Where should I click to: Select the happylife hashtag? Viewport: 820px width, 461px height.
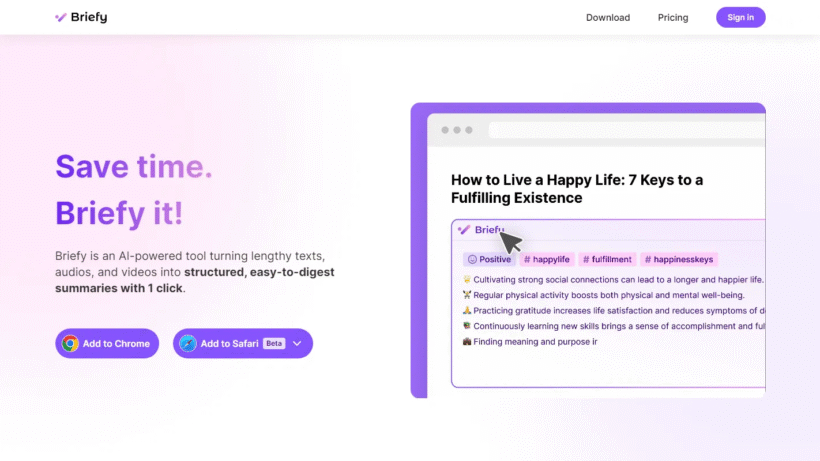coord(546,259)
